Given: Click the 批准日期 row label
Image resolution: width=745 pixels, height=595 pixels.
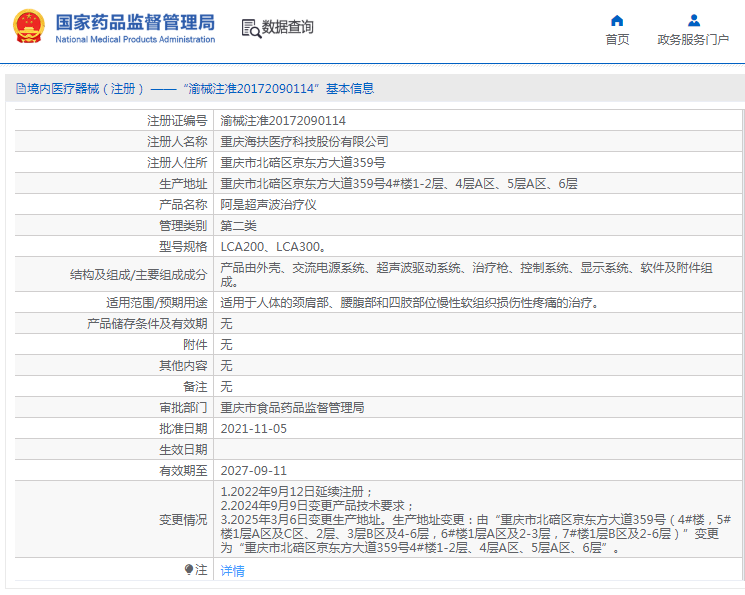Looking at the screenshot, I should (x=183, y=429).
